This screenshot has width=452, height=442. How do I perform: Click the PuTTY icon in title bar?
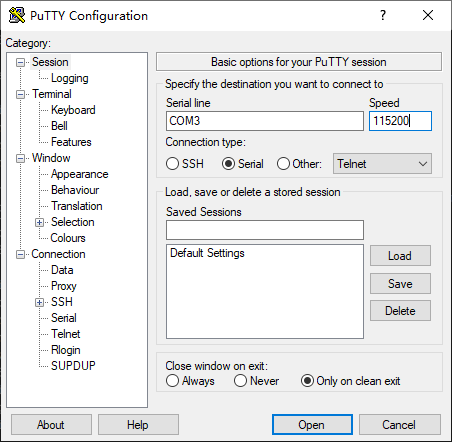[17, 15]
